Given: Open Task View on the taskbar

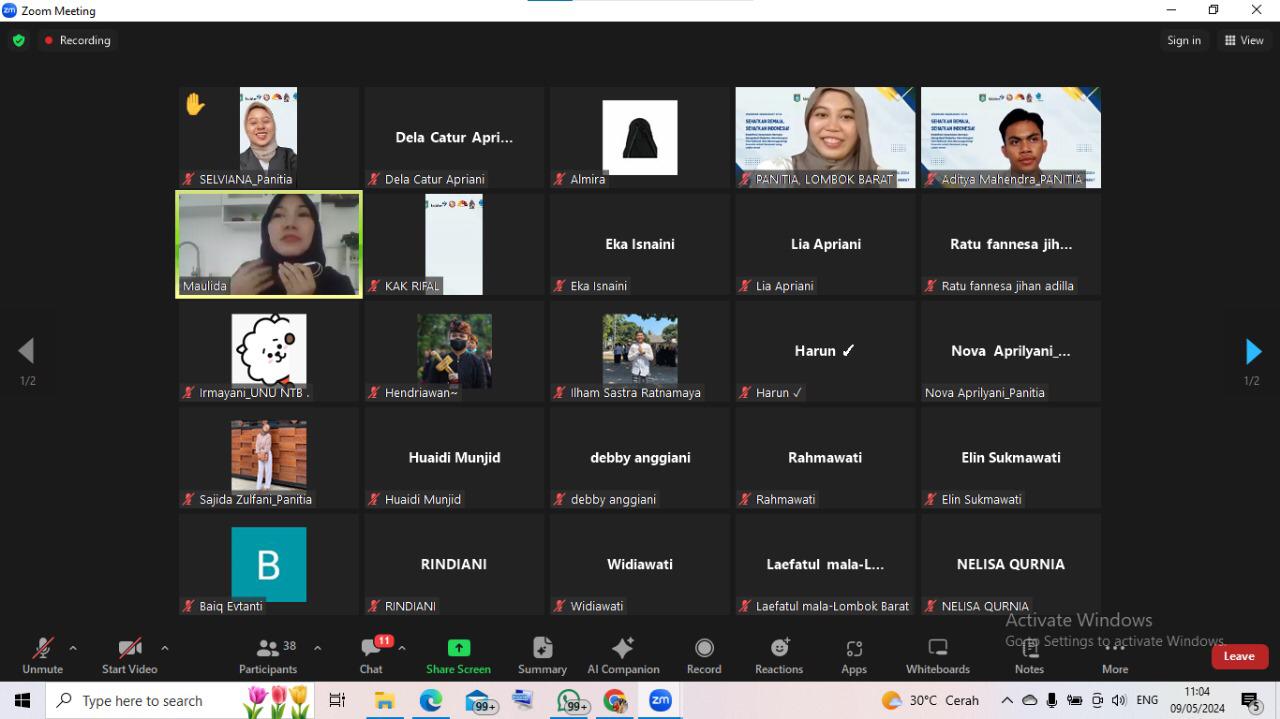Looking at the screenshot, I should (337, 701).
